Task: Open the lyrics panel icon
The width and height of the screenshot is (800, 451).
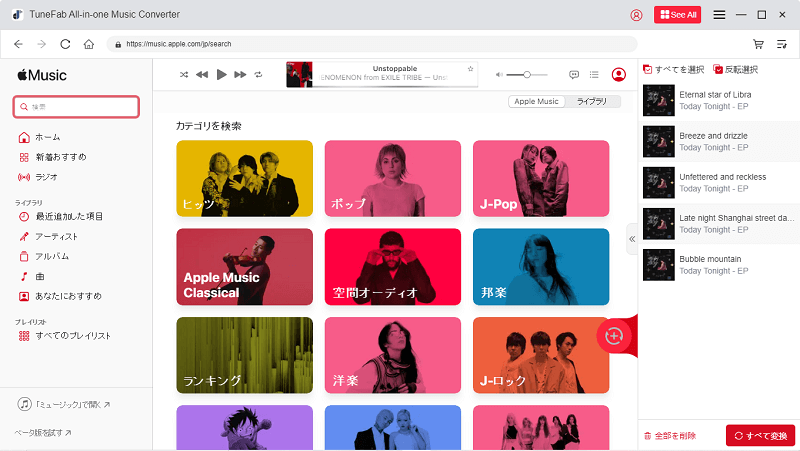Action: pos(574,75)
